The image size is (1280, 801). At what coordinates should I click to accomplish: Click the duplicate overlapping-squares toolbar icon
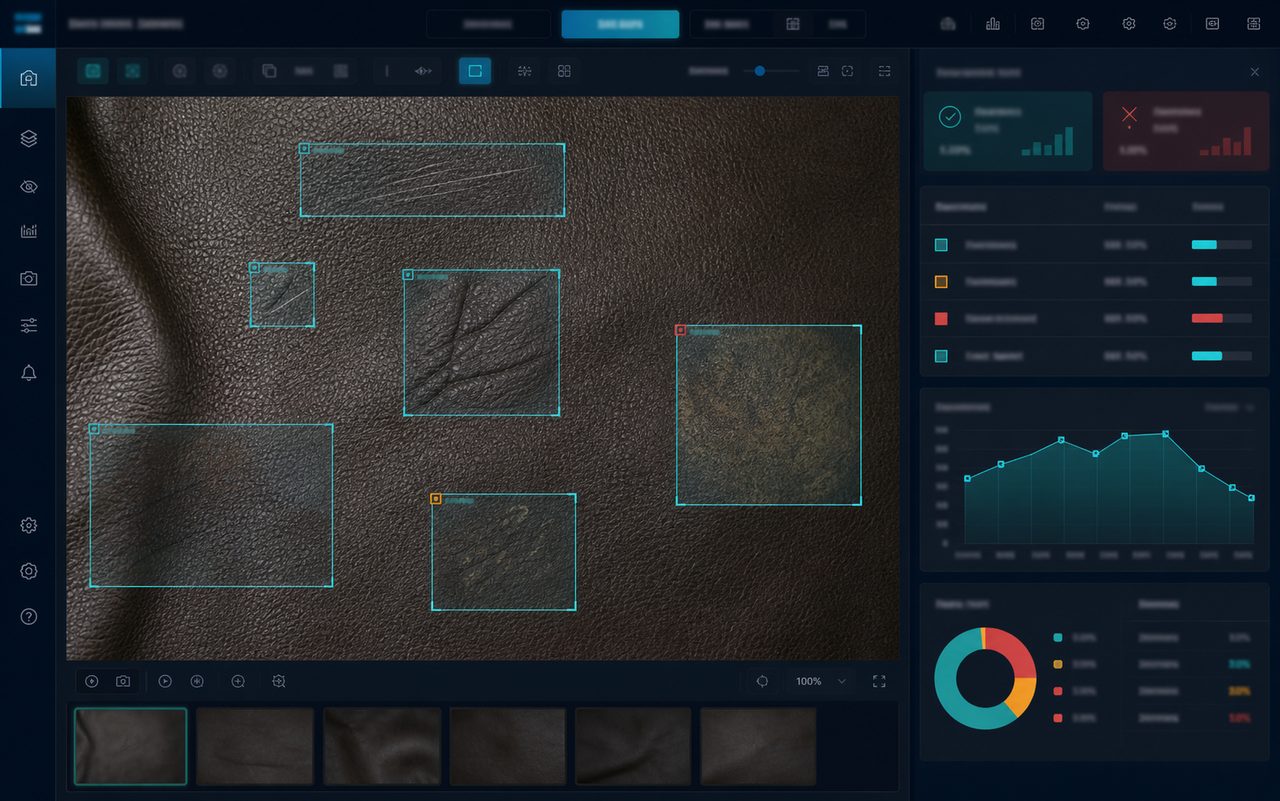pos(269,71)
